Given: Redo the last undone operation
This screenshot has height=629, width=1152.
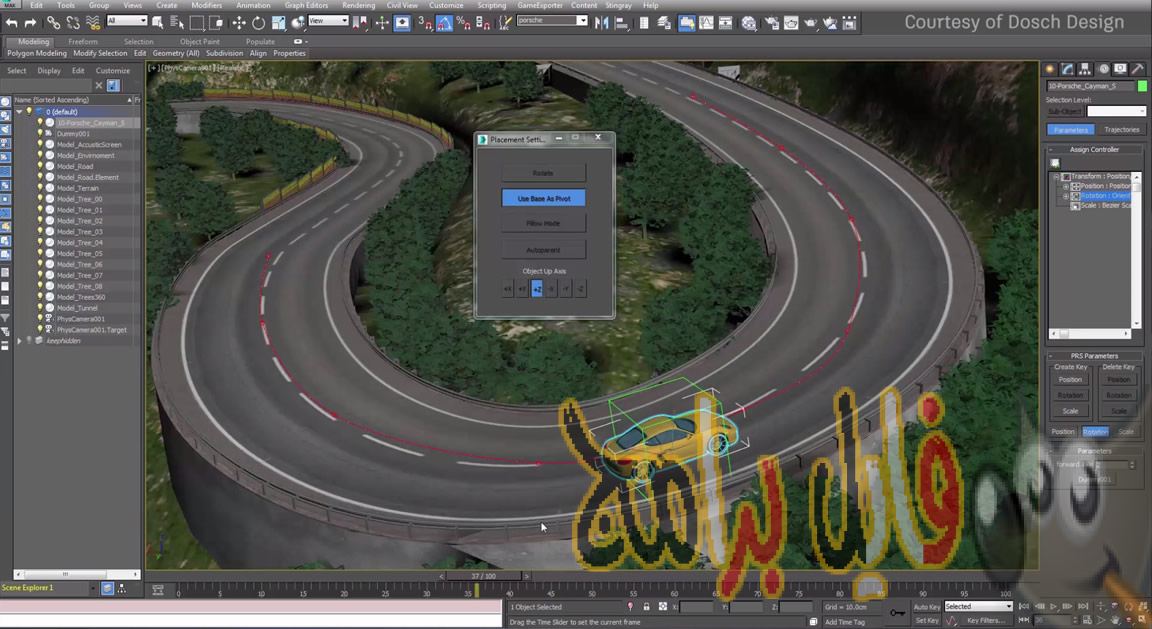Looking at the screenshot, I should [x=30, y=23].
